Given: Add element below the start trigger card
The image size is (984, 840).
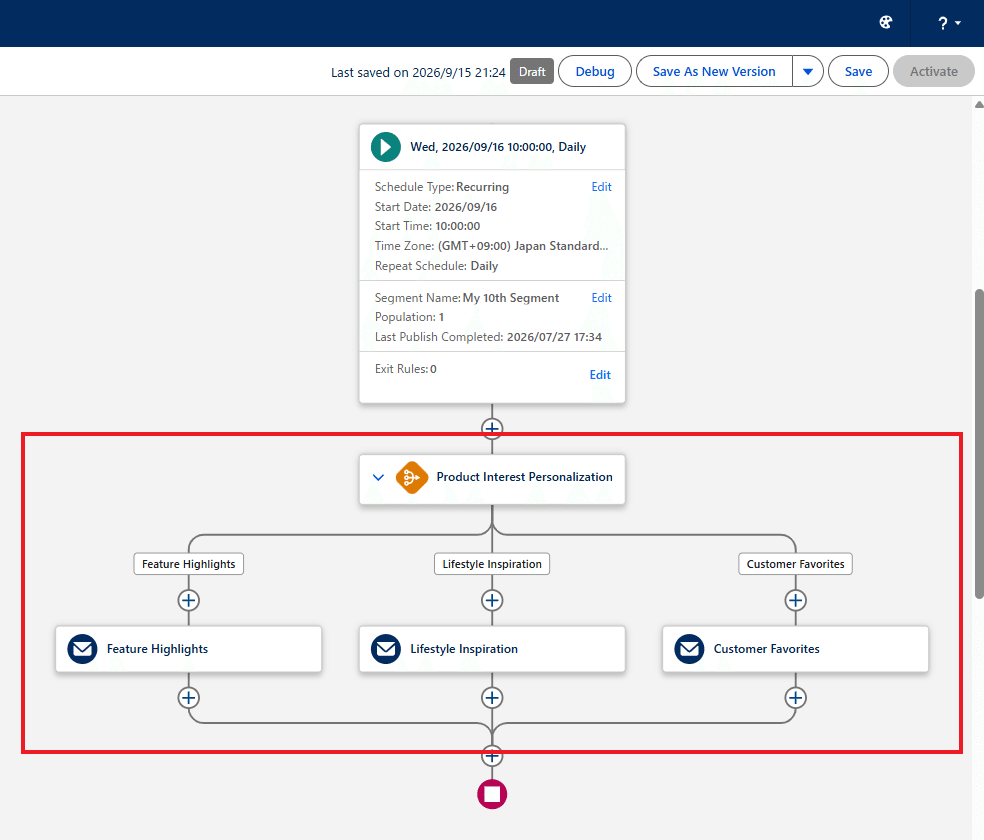Looking at the screenshot, I should coord(492,428).
